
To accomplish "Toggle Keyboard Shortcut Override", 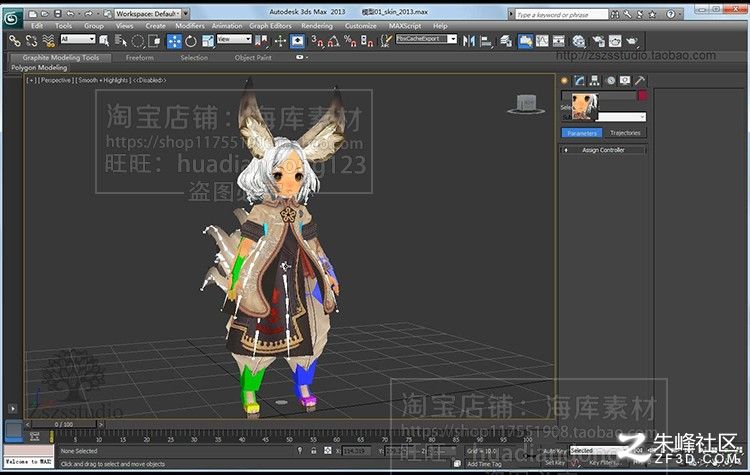I will click(x=297, y=41).
